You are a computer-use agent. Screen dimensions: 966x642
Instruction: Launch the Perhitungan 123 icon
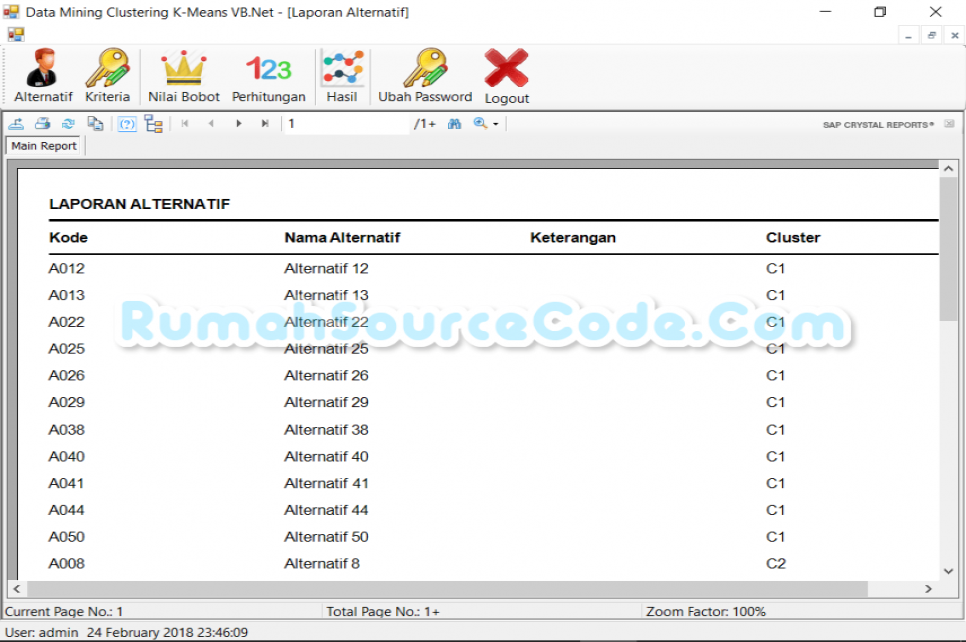pos(268,75)
